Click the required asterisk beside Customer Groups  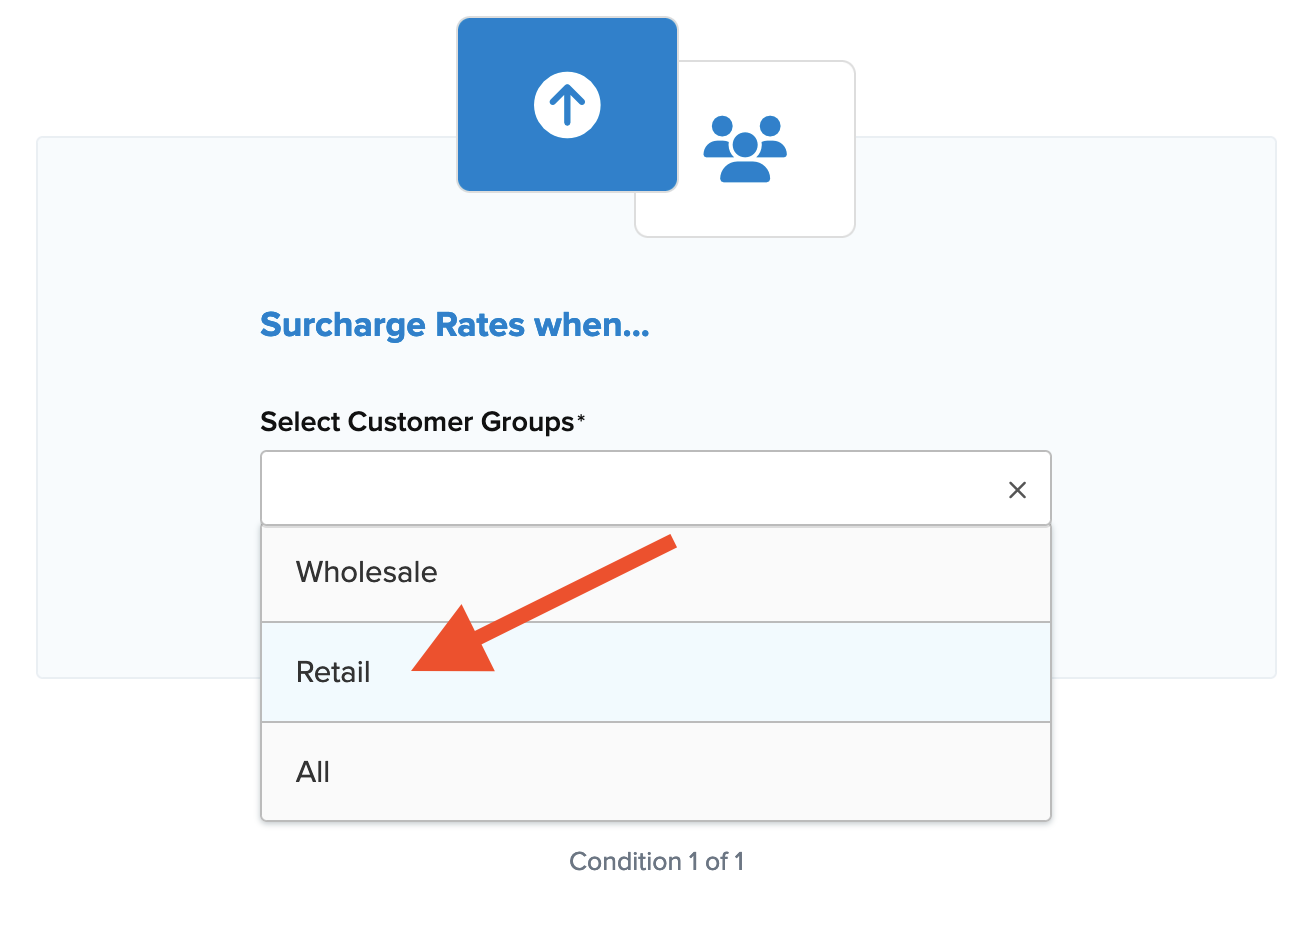(x=581, y=419)
